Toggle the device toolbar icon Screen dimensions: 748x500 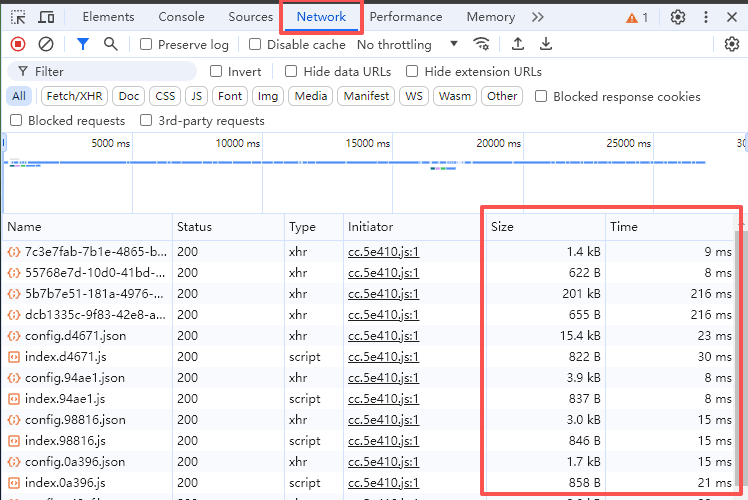pyautogui.click(x=46, y=17)
